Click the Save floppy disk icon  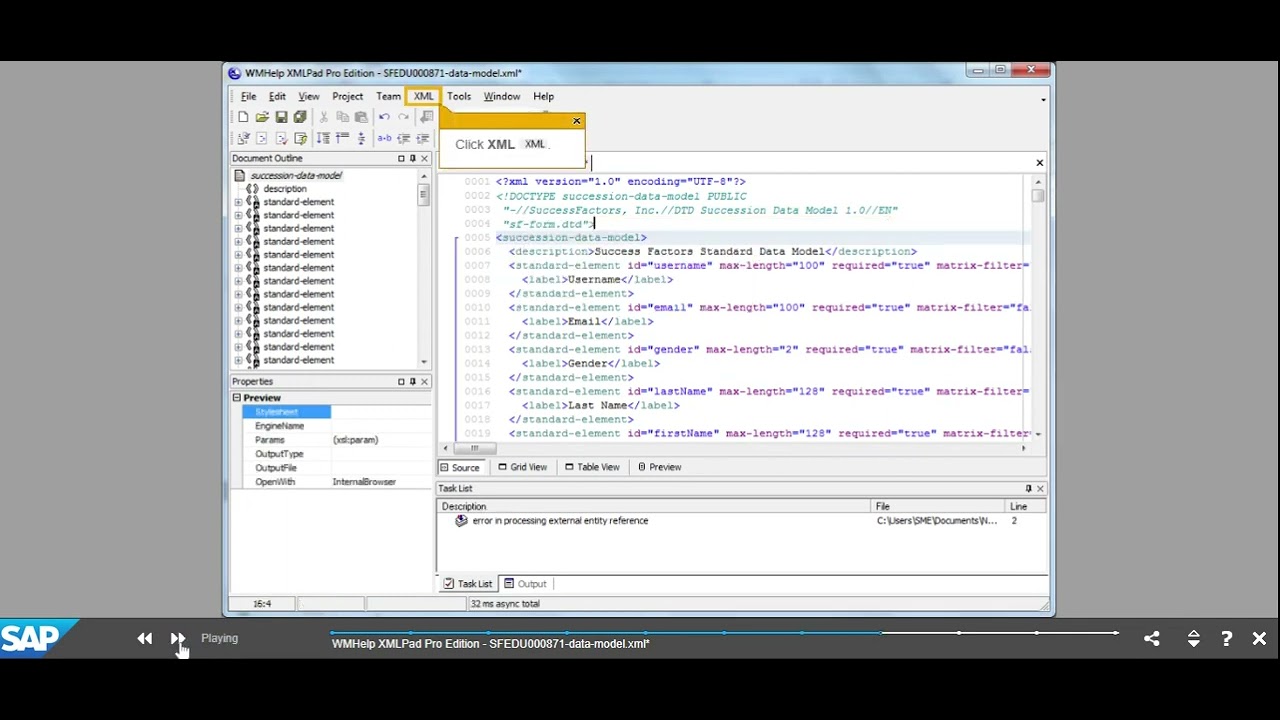pos(281,117)
